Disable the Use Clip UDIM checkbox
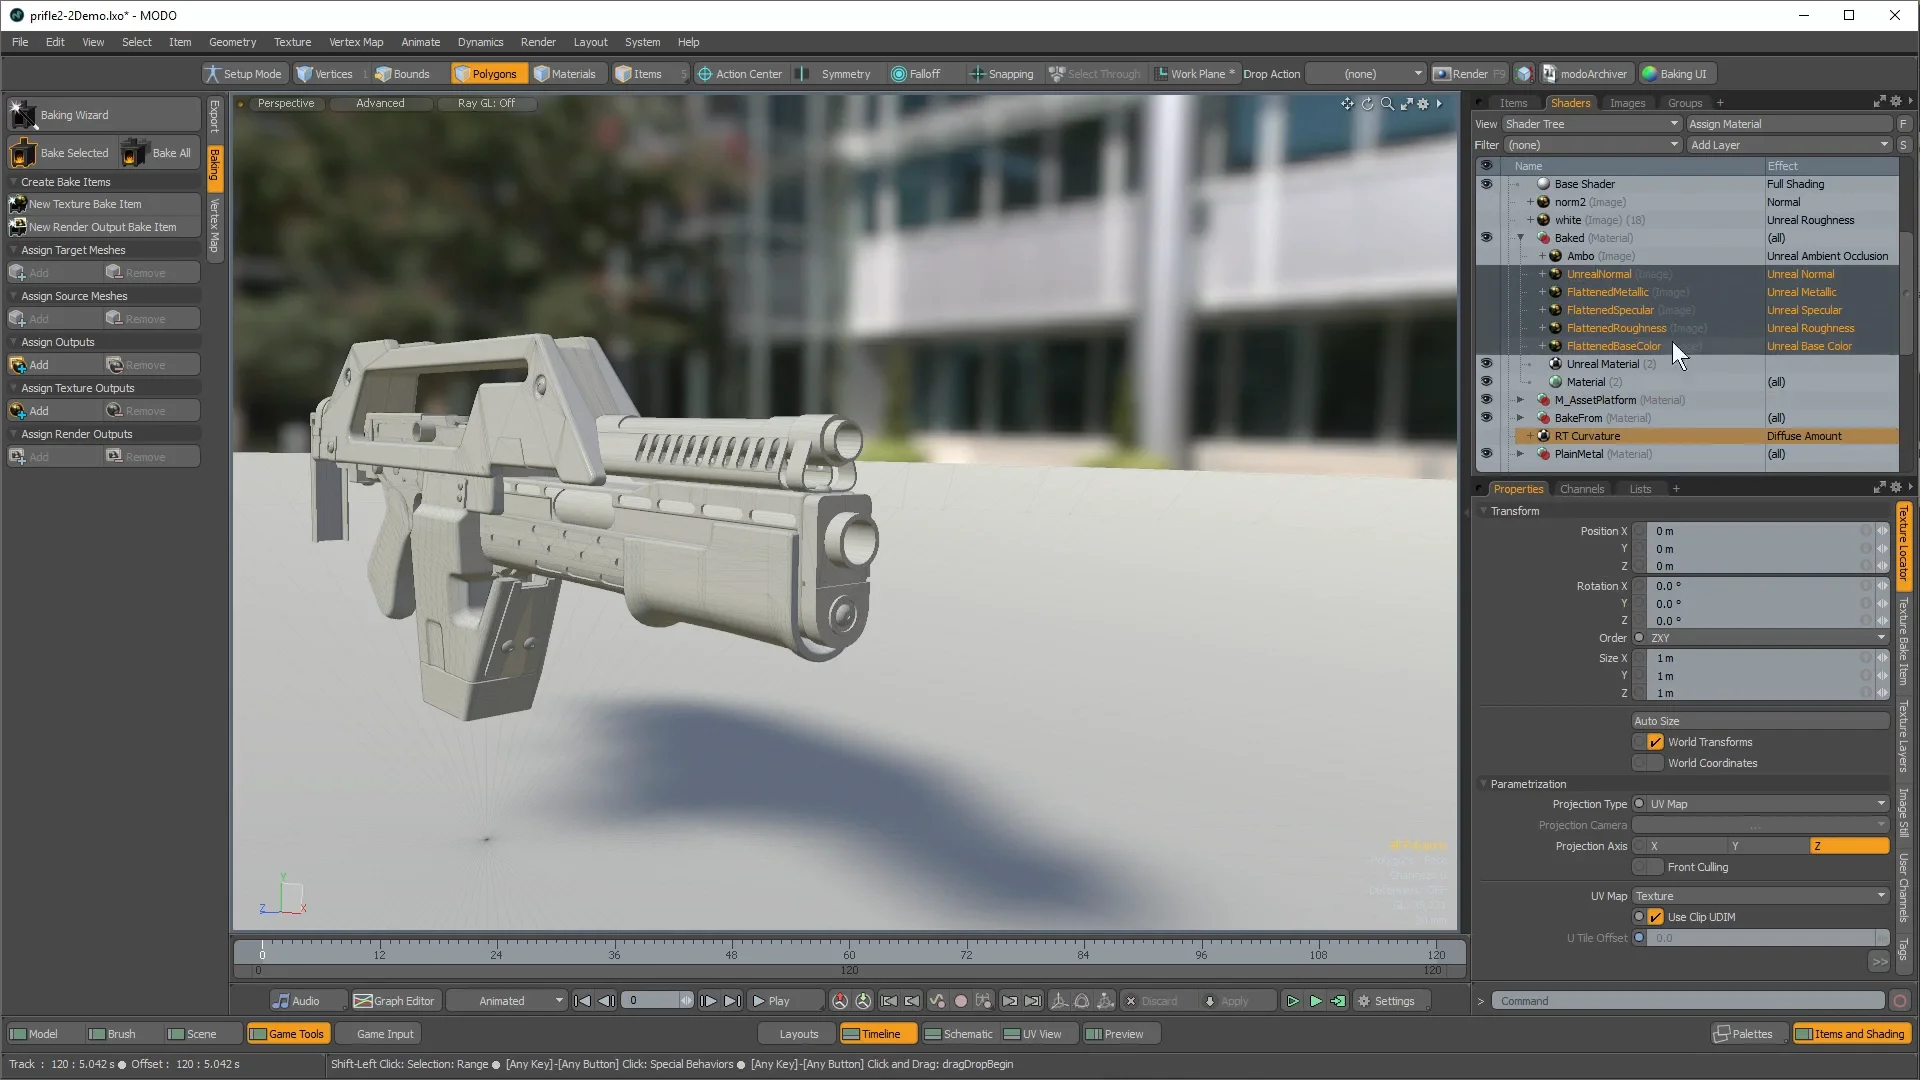 [x=1655, y=917]
